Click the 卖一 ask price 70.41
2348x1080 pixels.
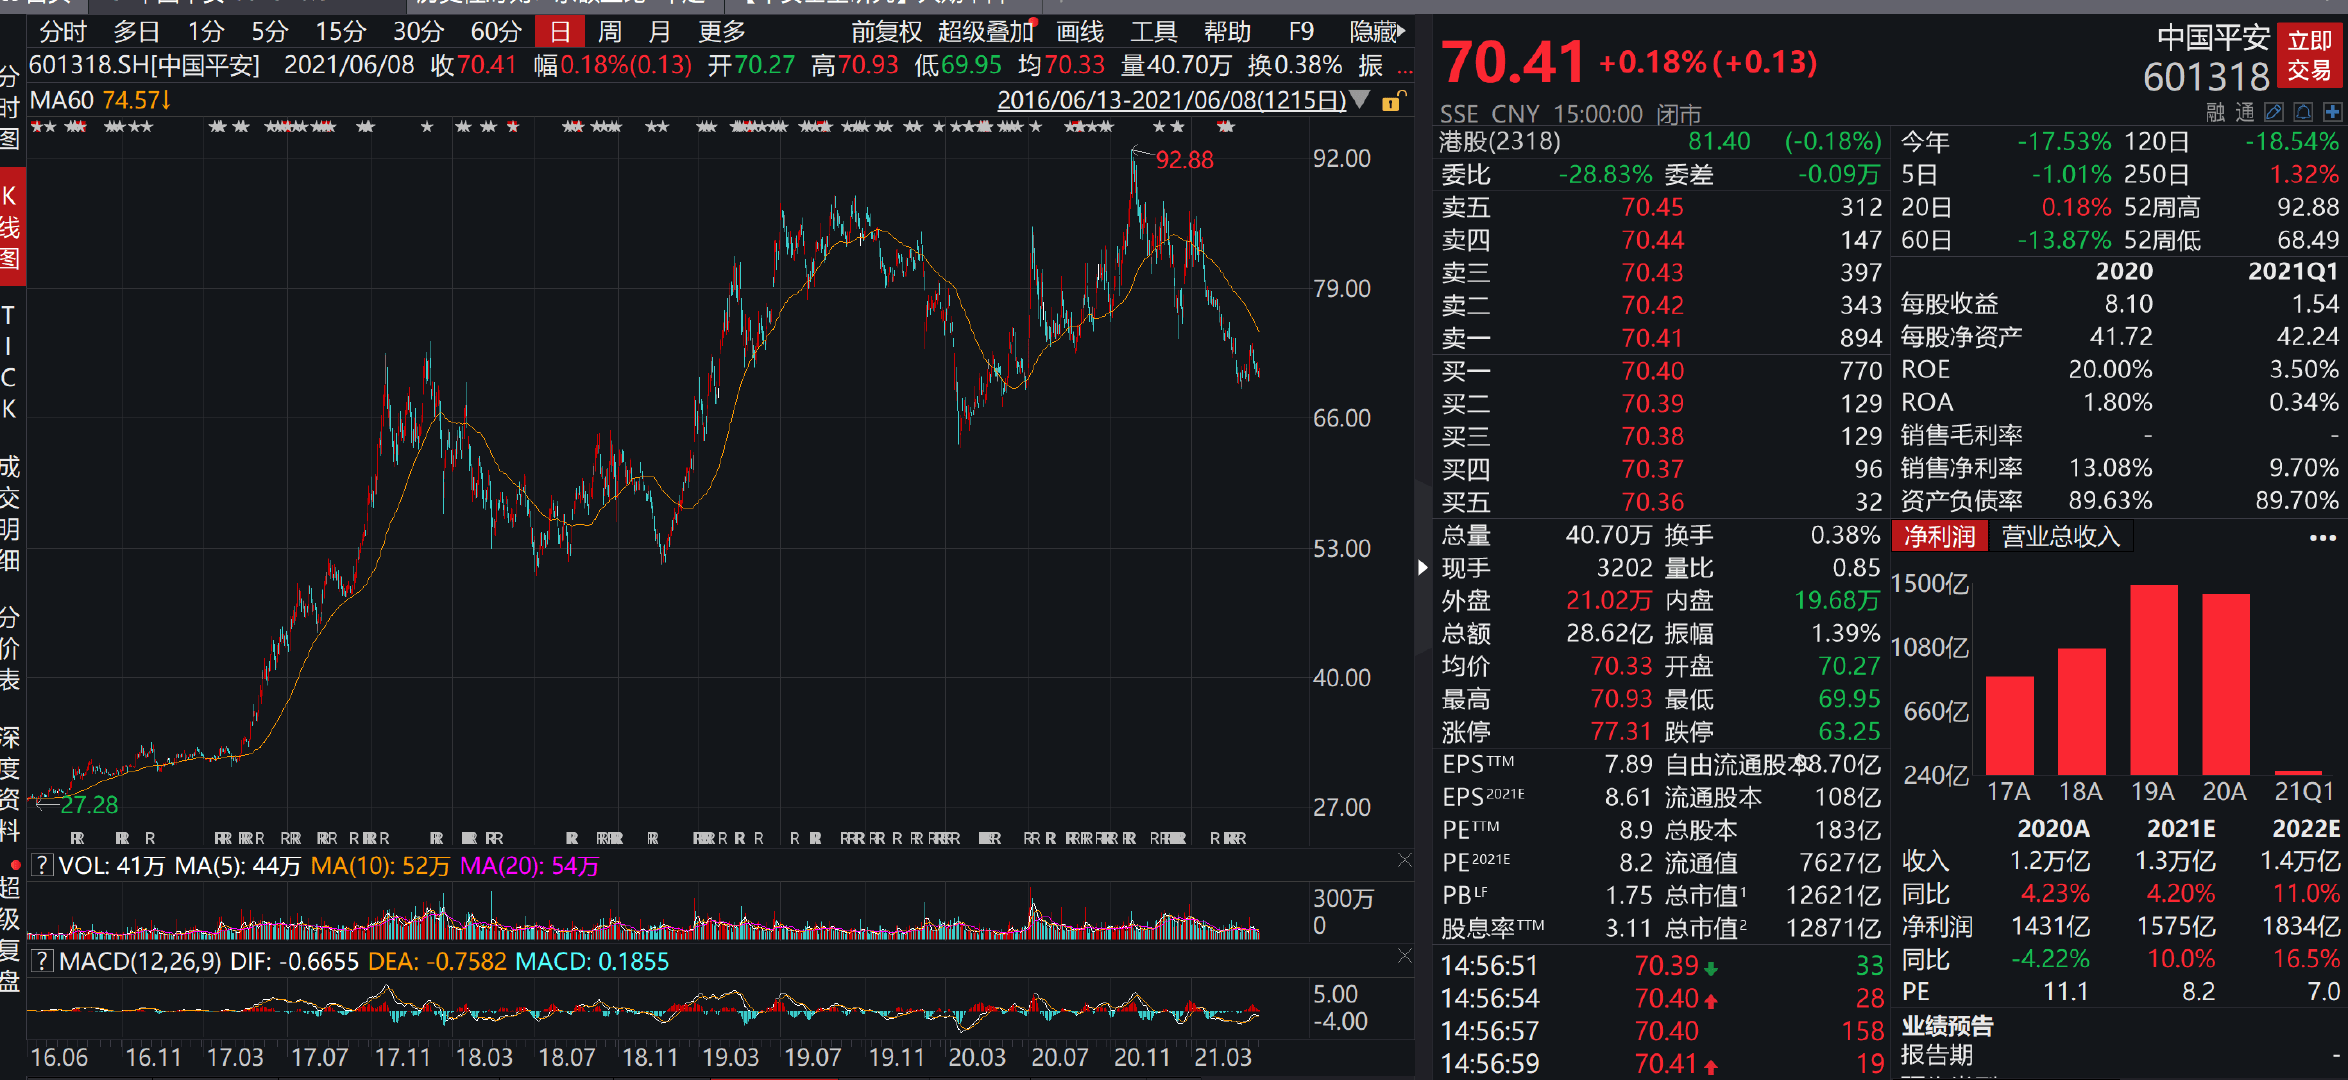(1652, 339)
